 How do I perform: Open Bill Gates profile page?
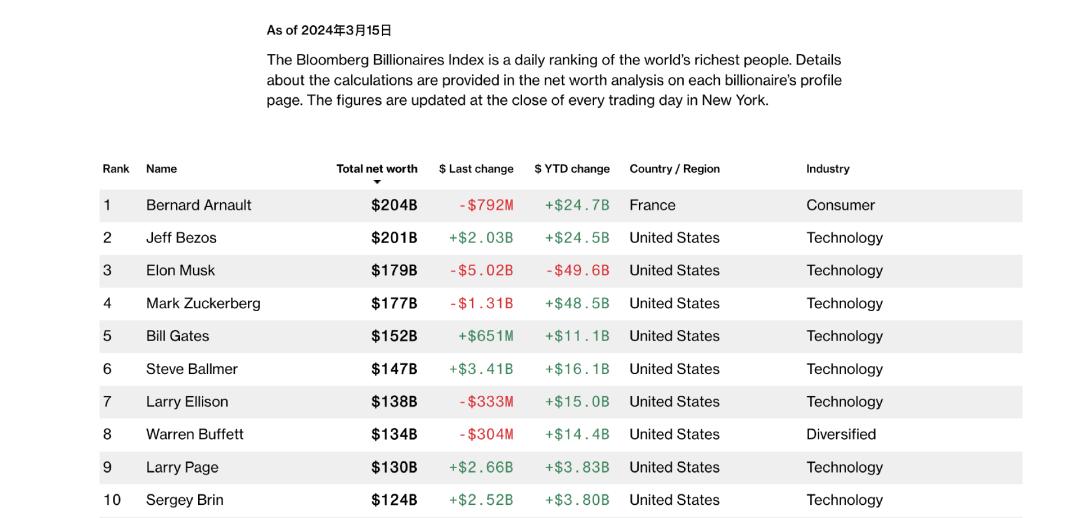click(178, 336)
